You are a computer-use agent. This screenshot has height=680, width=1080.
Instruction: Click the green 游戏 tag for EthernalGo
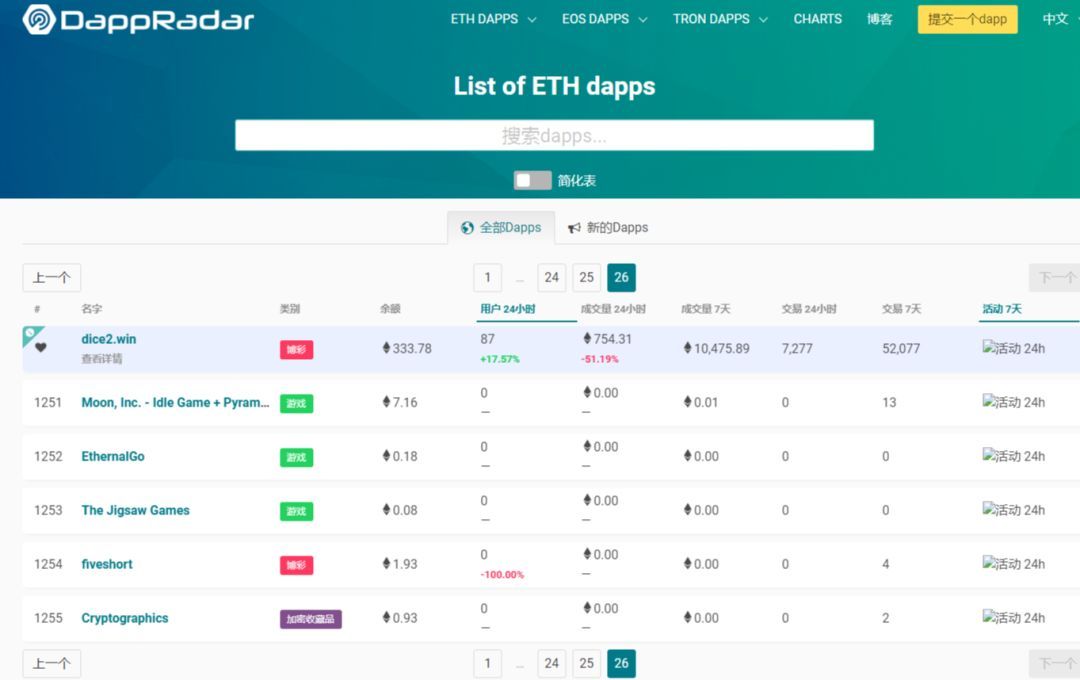tap(296, 457)
